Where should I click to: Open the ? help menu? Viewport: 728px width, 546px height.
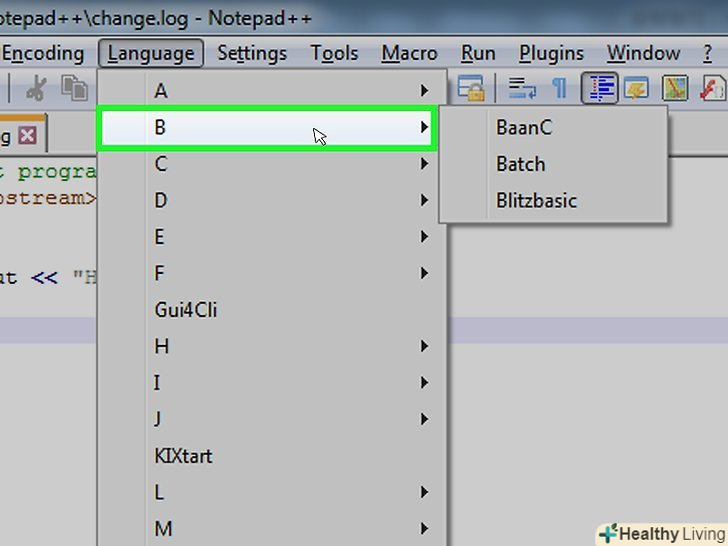(x=707, y=53)
